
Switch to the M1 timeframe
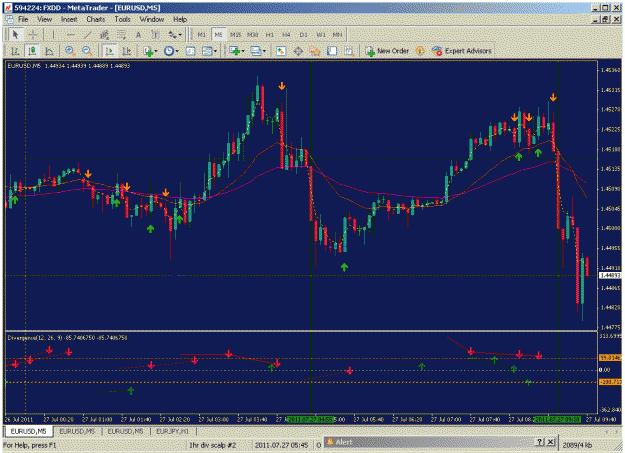(x=202, y=35)
